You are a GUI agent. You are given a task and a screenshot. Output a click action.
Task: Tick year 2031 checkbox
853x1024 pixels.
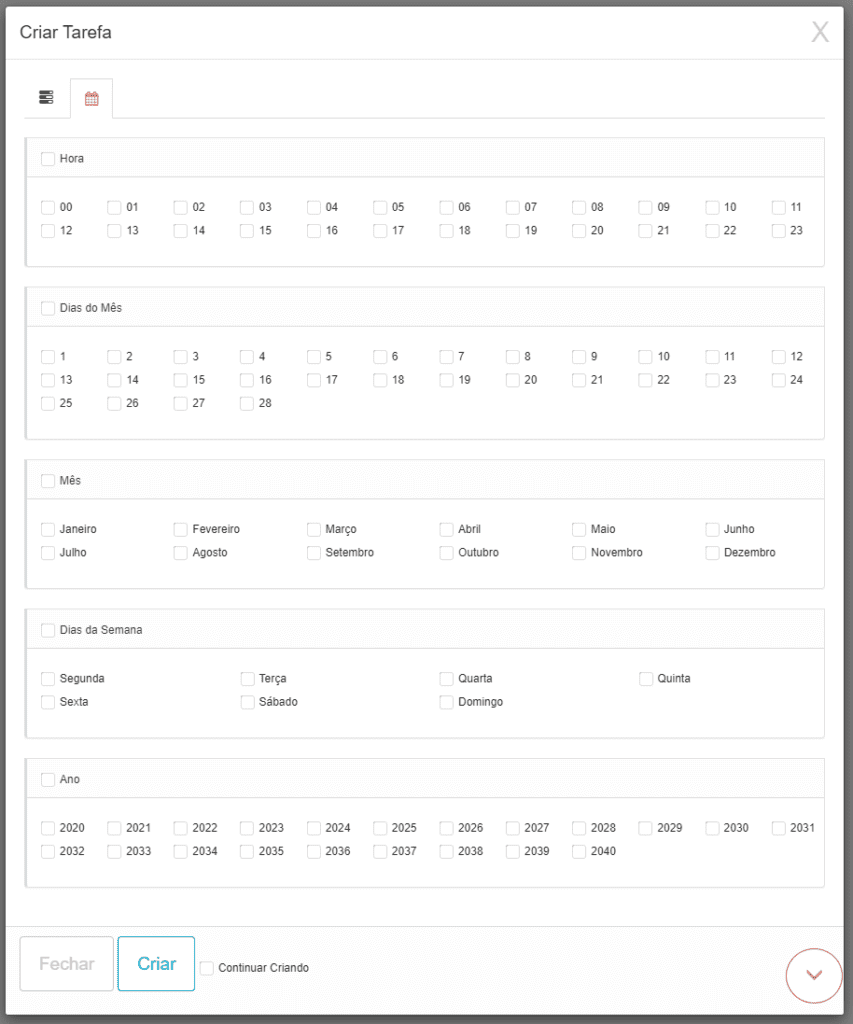tap(779, 828)
